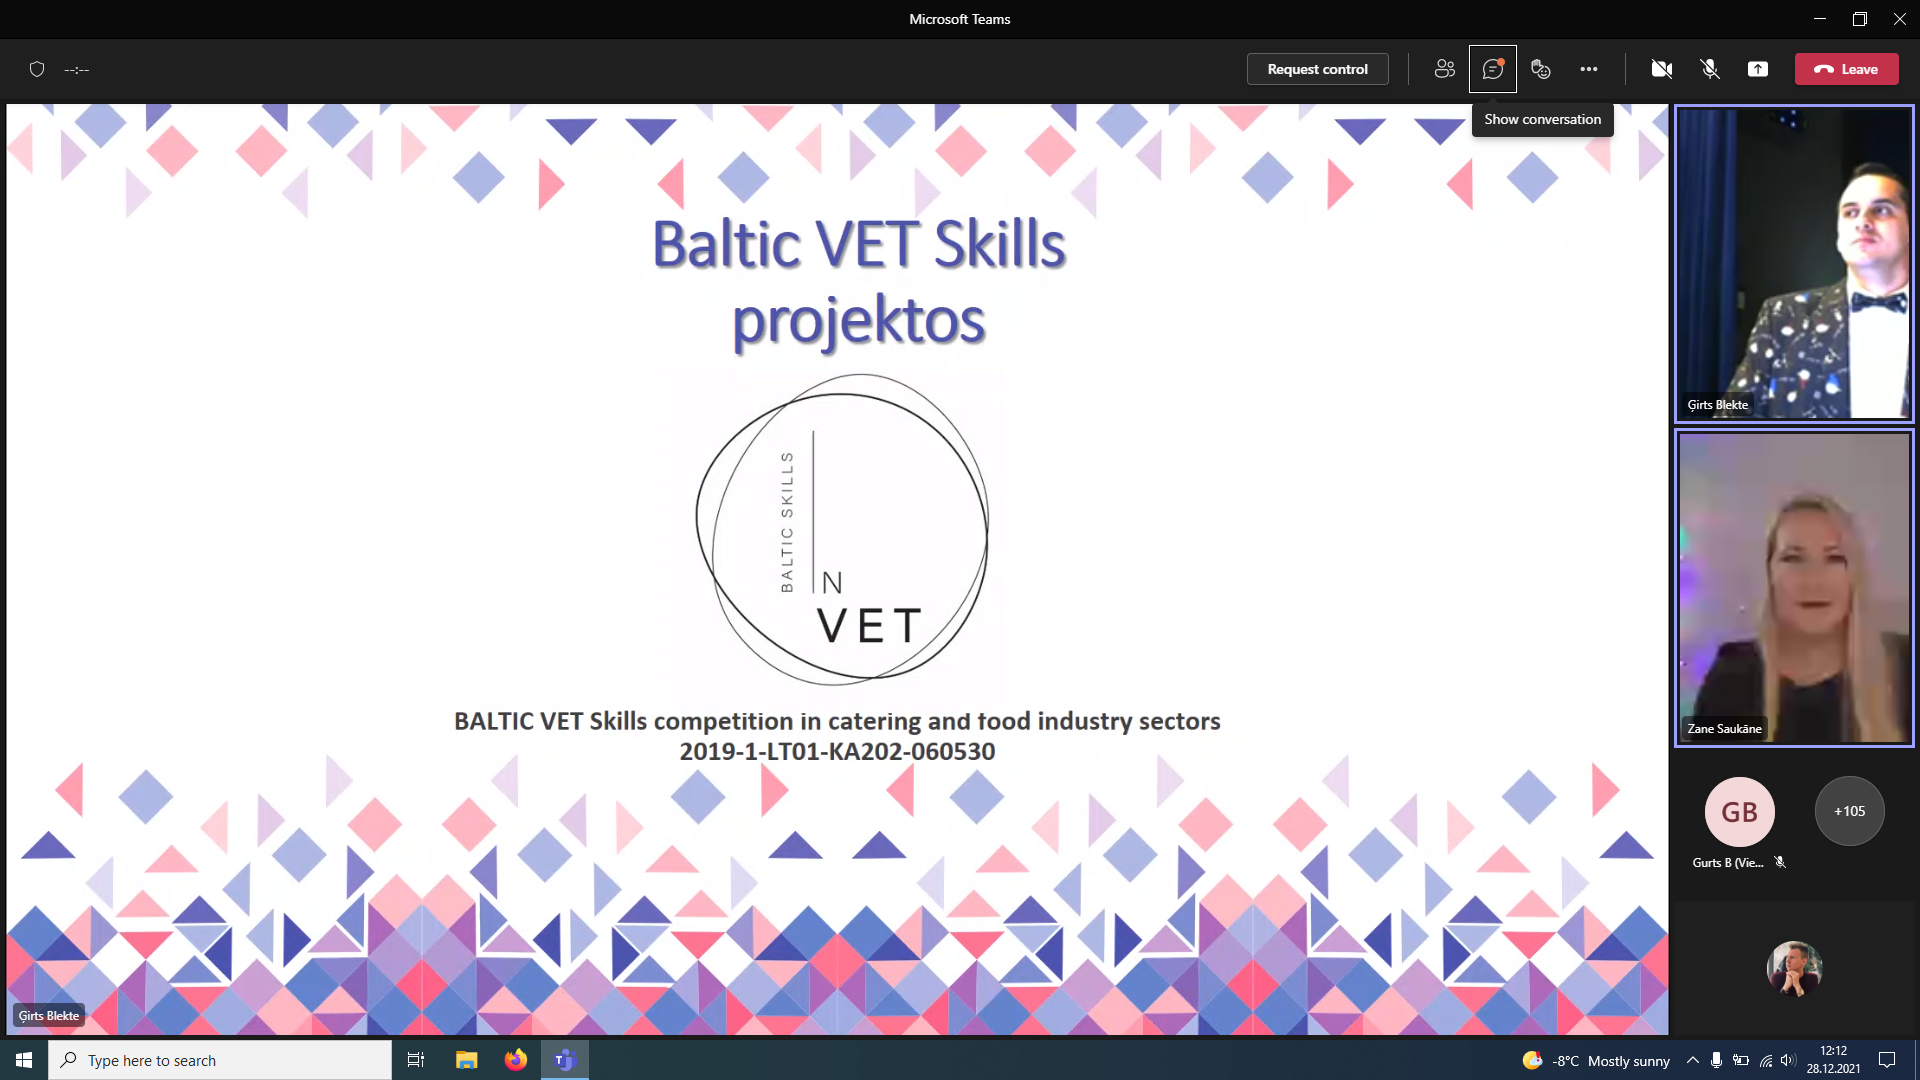Click the battery status tray icon
1920x1080 pixels.
click(1741, 1060)
